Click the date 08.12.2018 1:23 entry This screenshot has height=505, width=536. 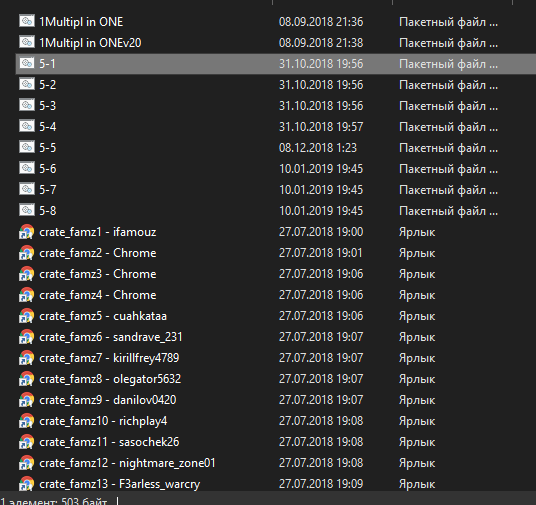click(x=318, y=148)
